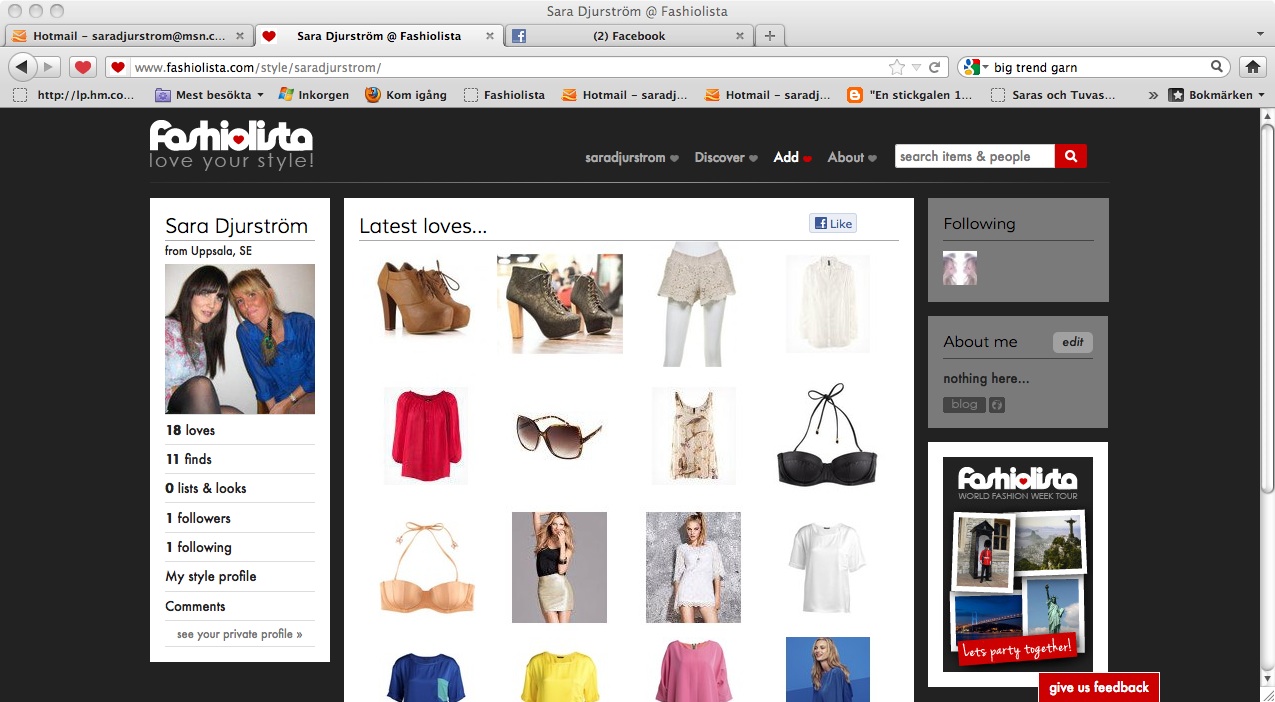The image size is (1275, 702).
Task: Open the browser home page button
Action: tap(1252, 67)
